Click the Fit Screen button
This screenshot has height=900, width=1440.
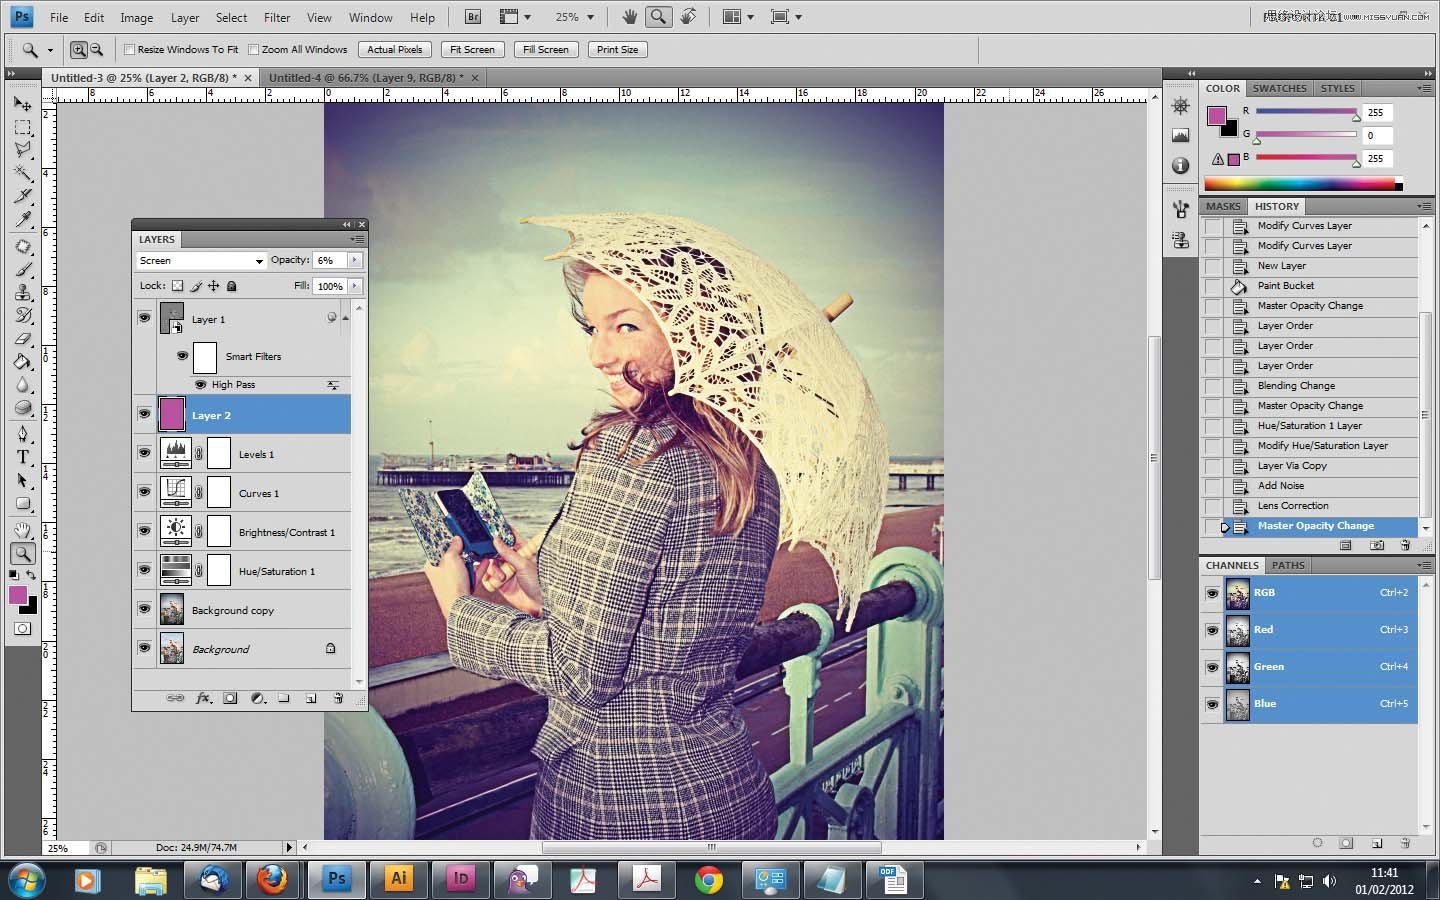click(471, 49)
